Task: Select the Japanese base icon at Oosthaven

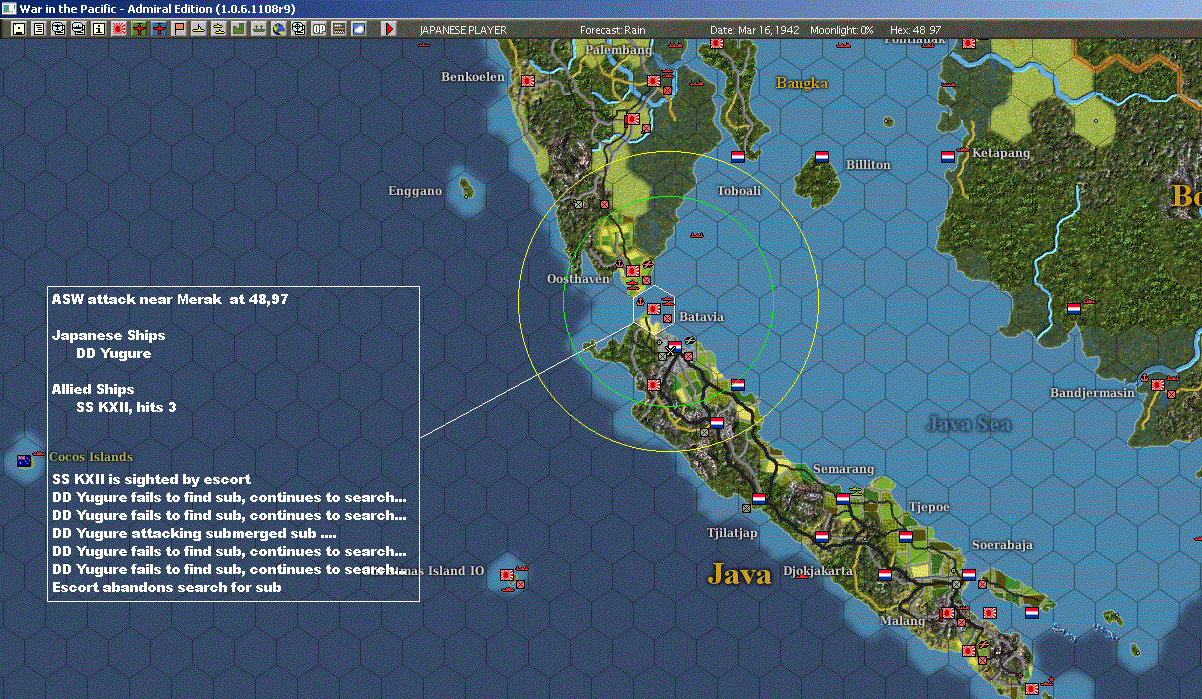Action: point(632,270)
